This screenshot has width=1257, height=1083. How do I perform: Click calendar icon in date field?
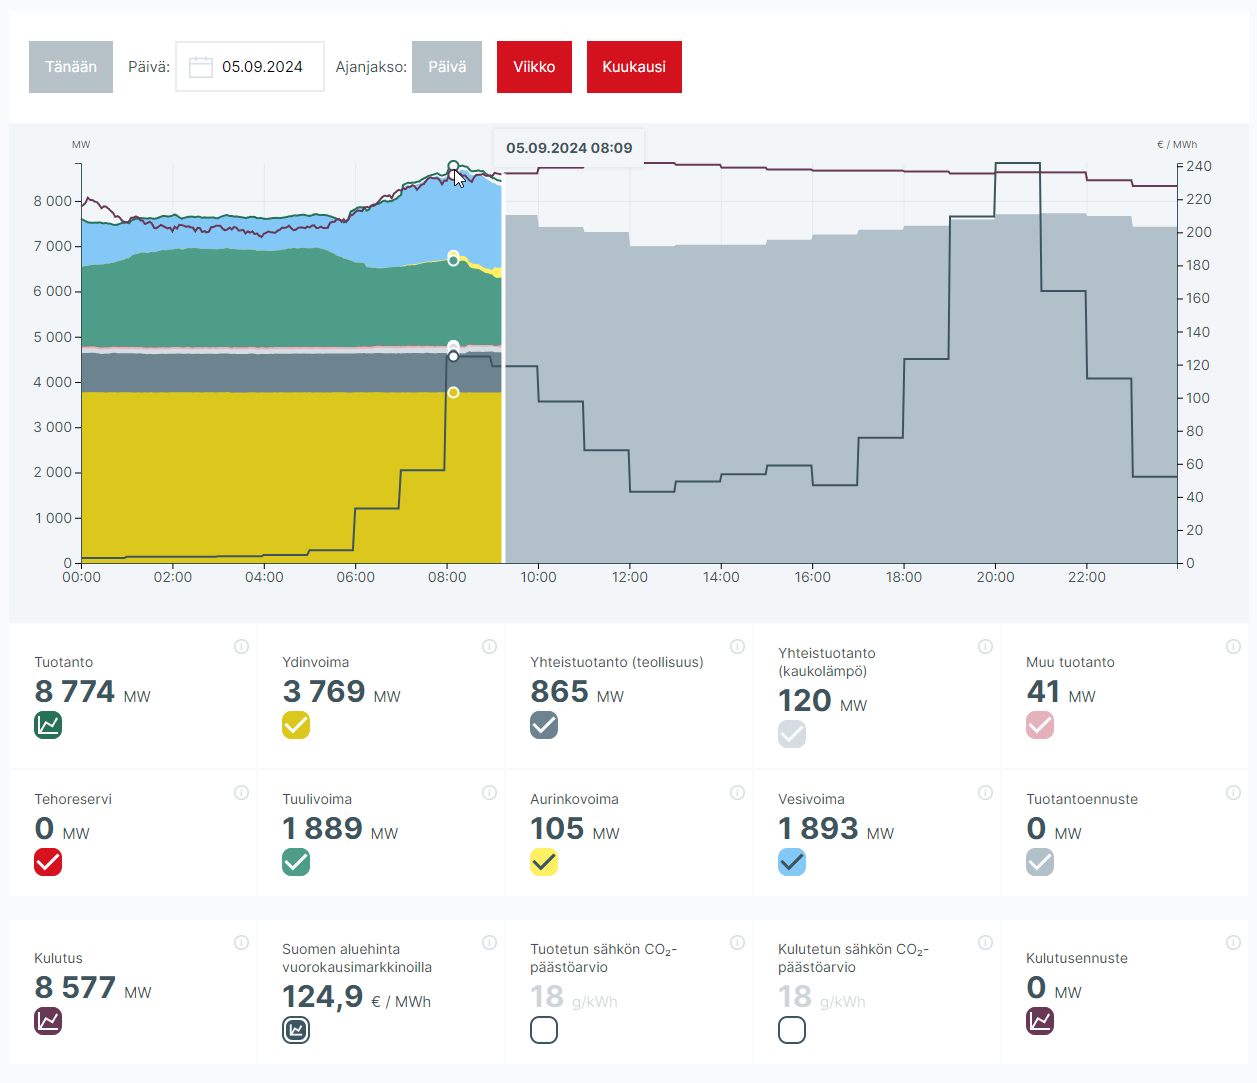[201, 67]
